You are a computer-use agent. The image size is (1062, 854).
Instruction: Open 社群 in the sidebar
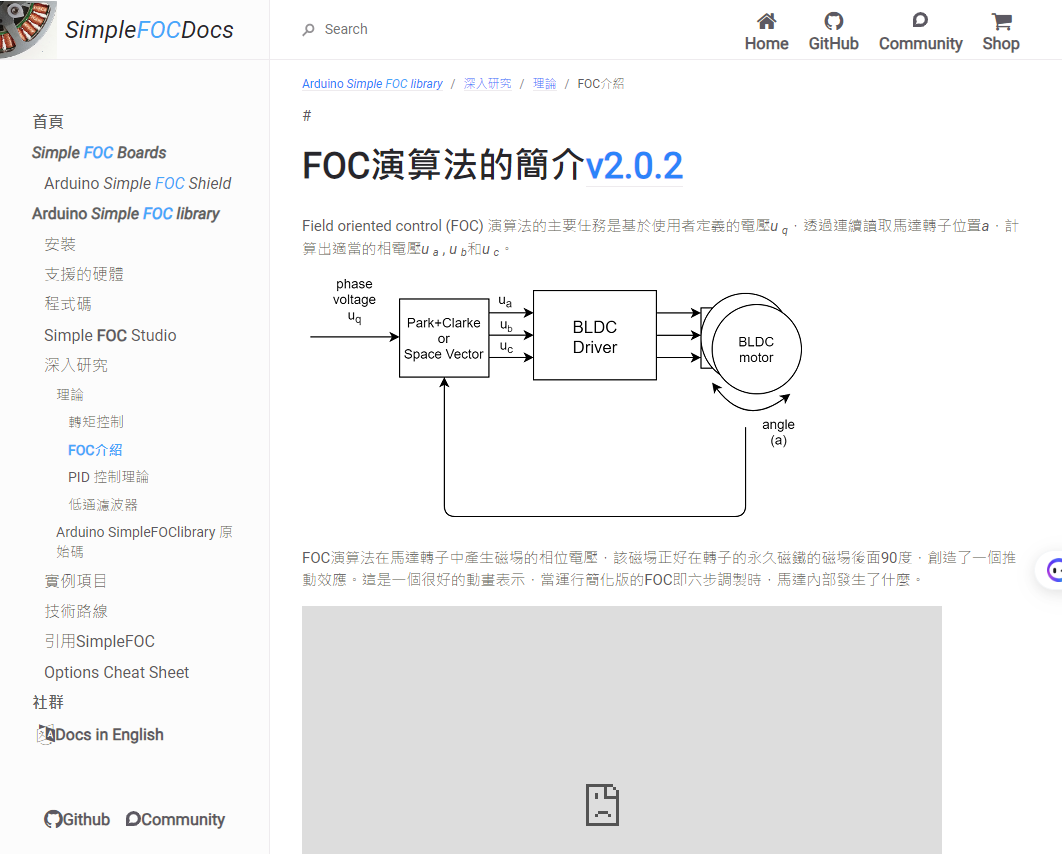click(48, 702)
